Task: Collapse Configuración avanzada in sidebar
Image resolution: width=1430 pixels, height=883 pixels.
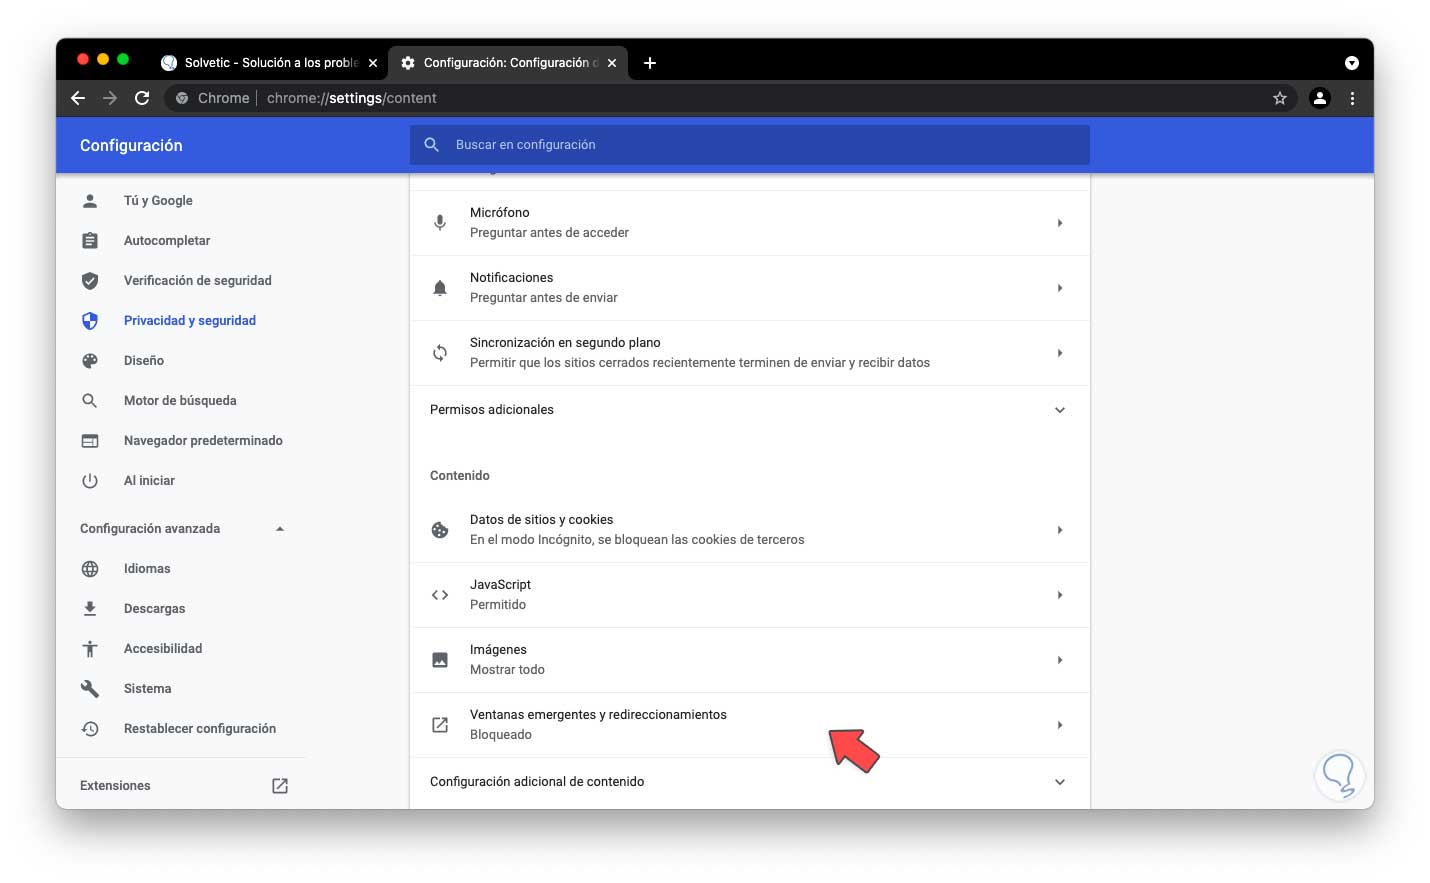Action: [x=280, y=529]
